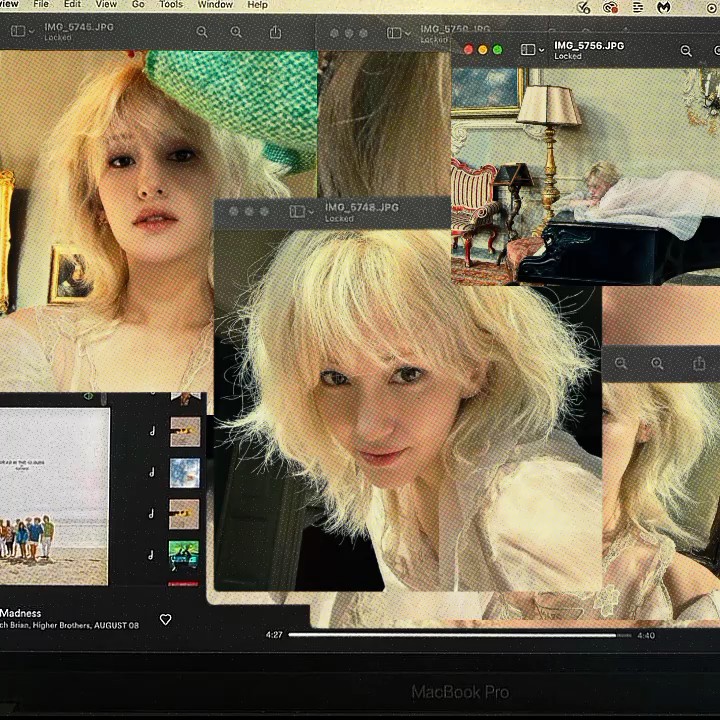The image size is (720, 720).
Task: Open the Window menu in the menu bar
Action: tap(215, 5)
